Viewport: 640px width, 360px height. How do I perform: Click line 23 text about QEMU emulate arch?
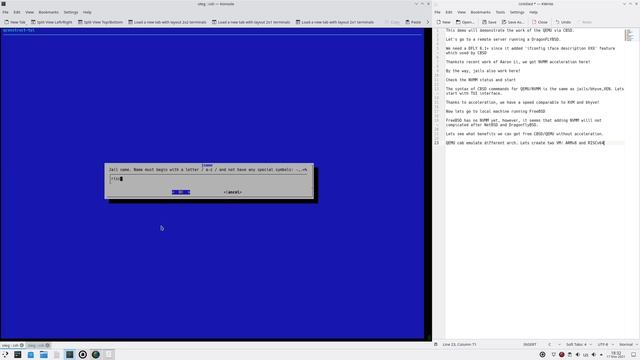(525, 143)
